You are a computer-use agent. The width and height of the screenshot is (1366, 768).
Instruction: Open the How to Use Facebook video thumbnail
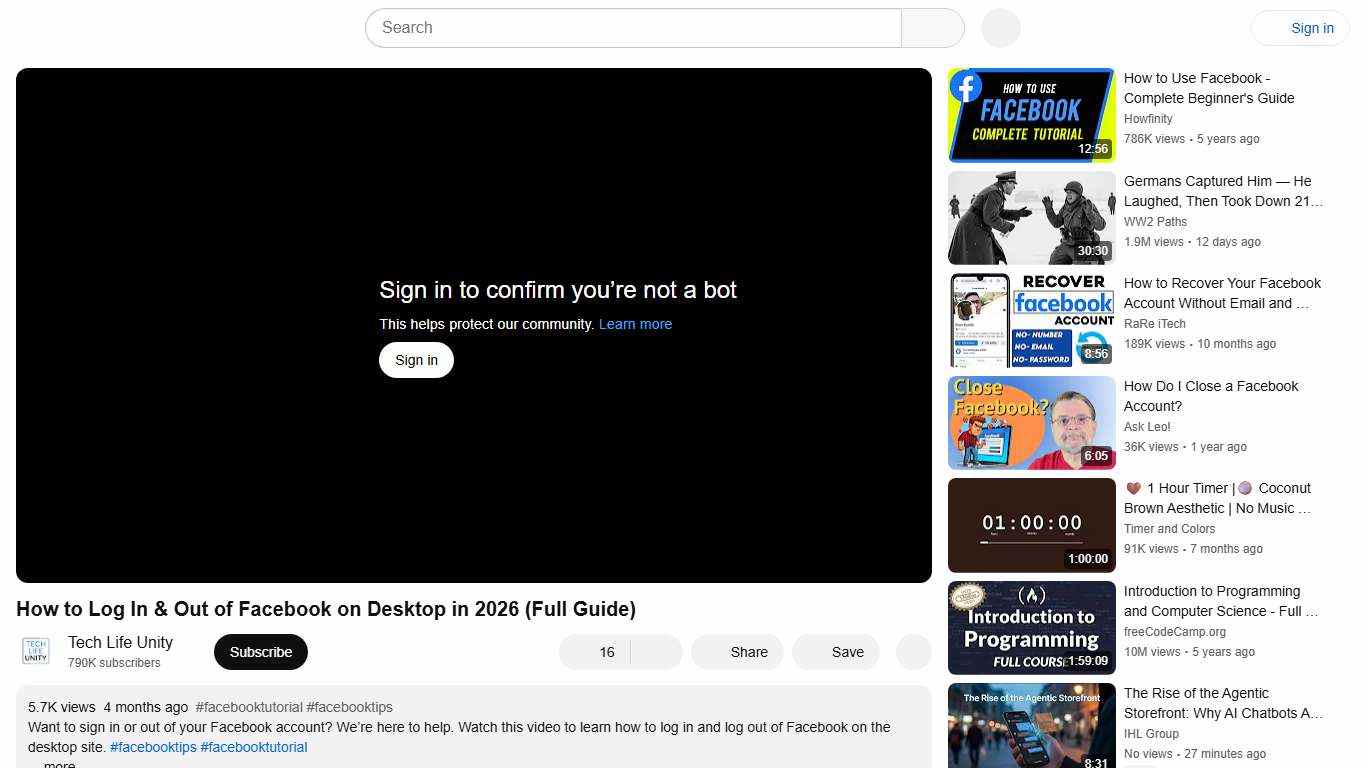click(x=1031, y=114)
